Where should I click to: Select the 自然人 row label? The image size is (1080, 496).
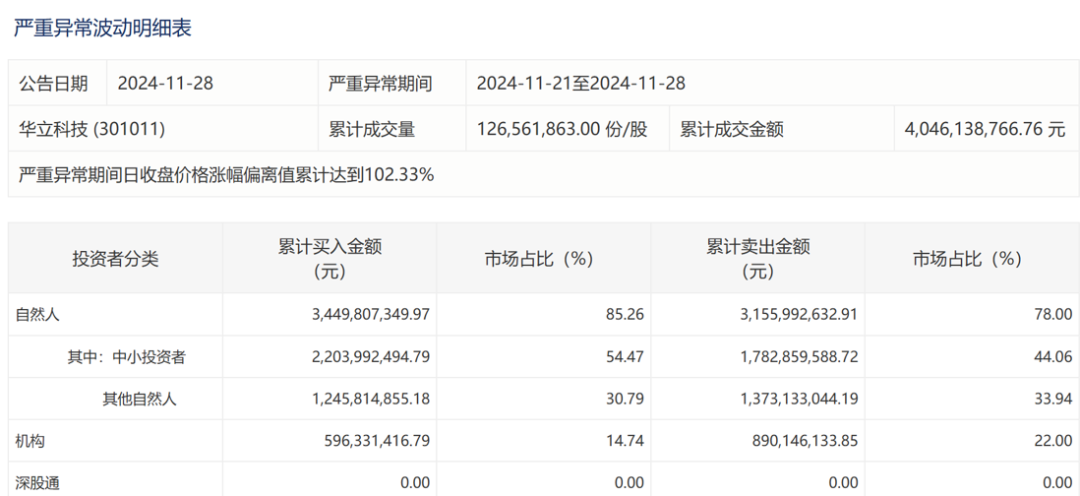click(36, 315)
